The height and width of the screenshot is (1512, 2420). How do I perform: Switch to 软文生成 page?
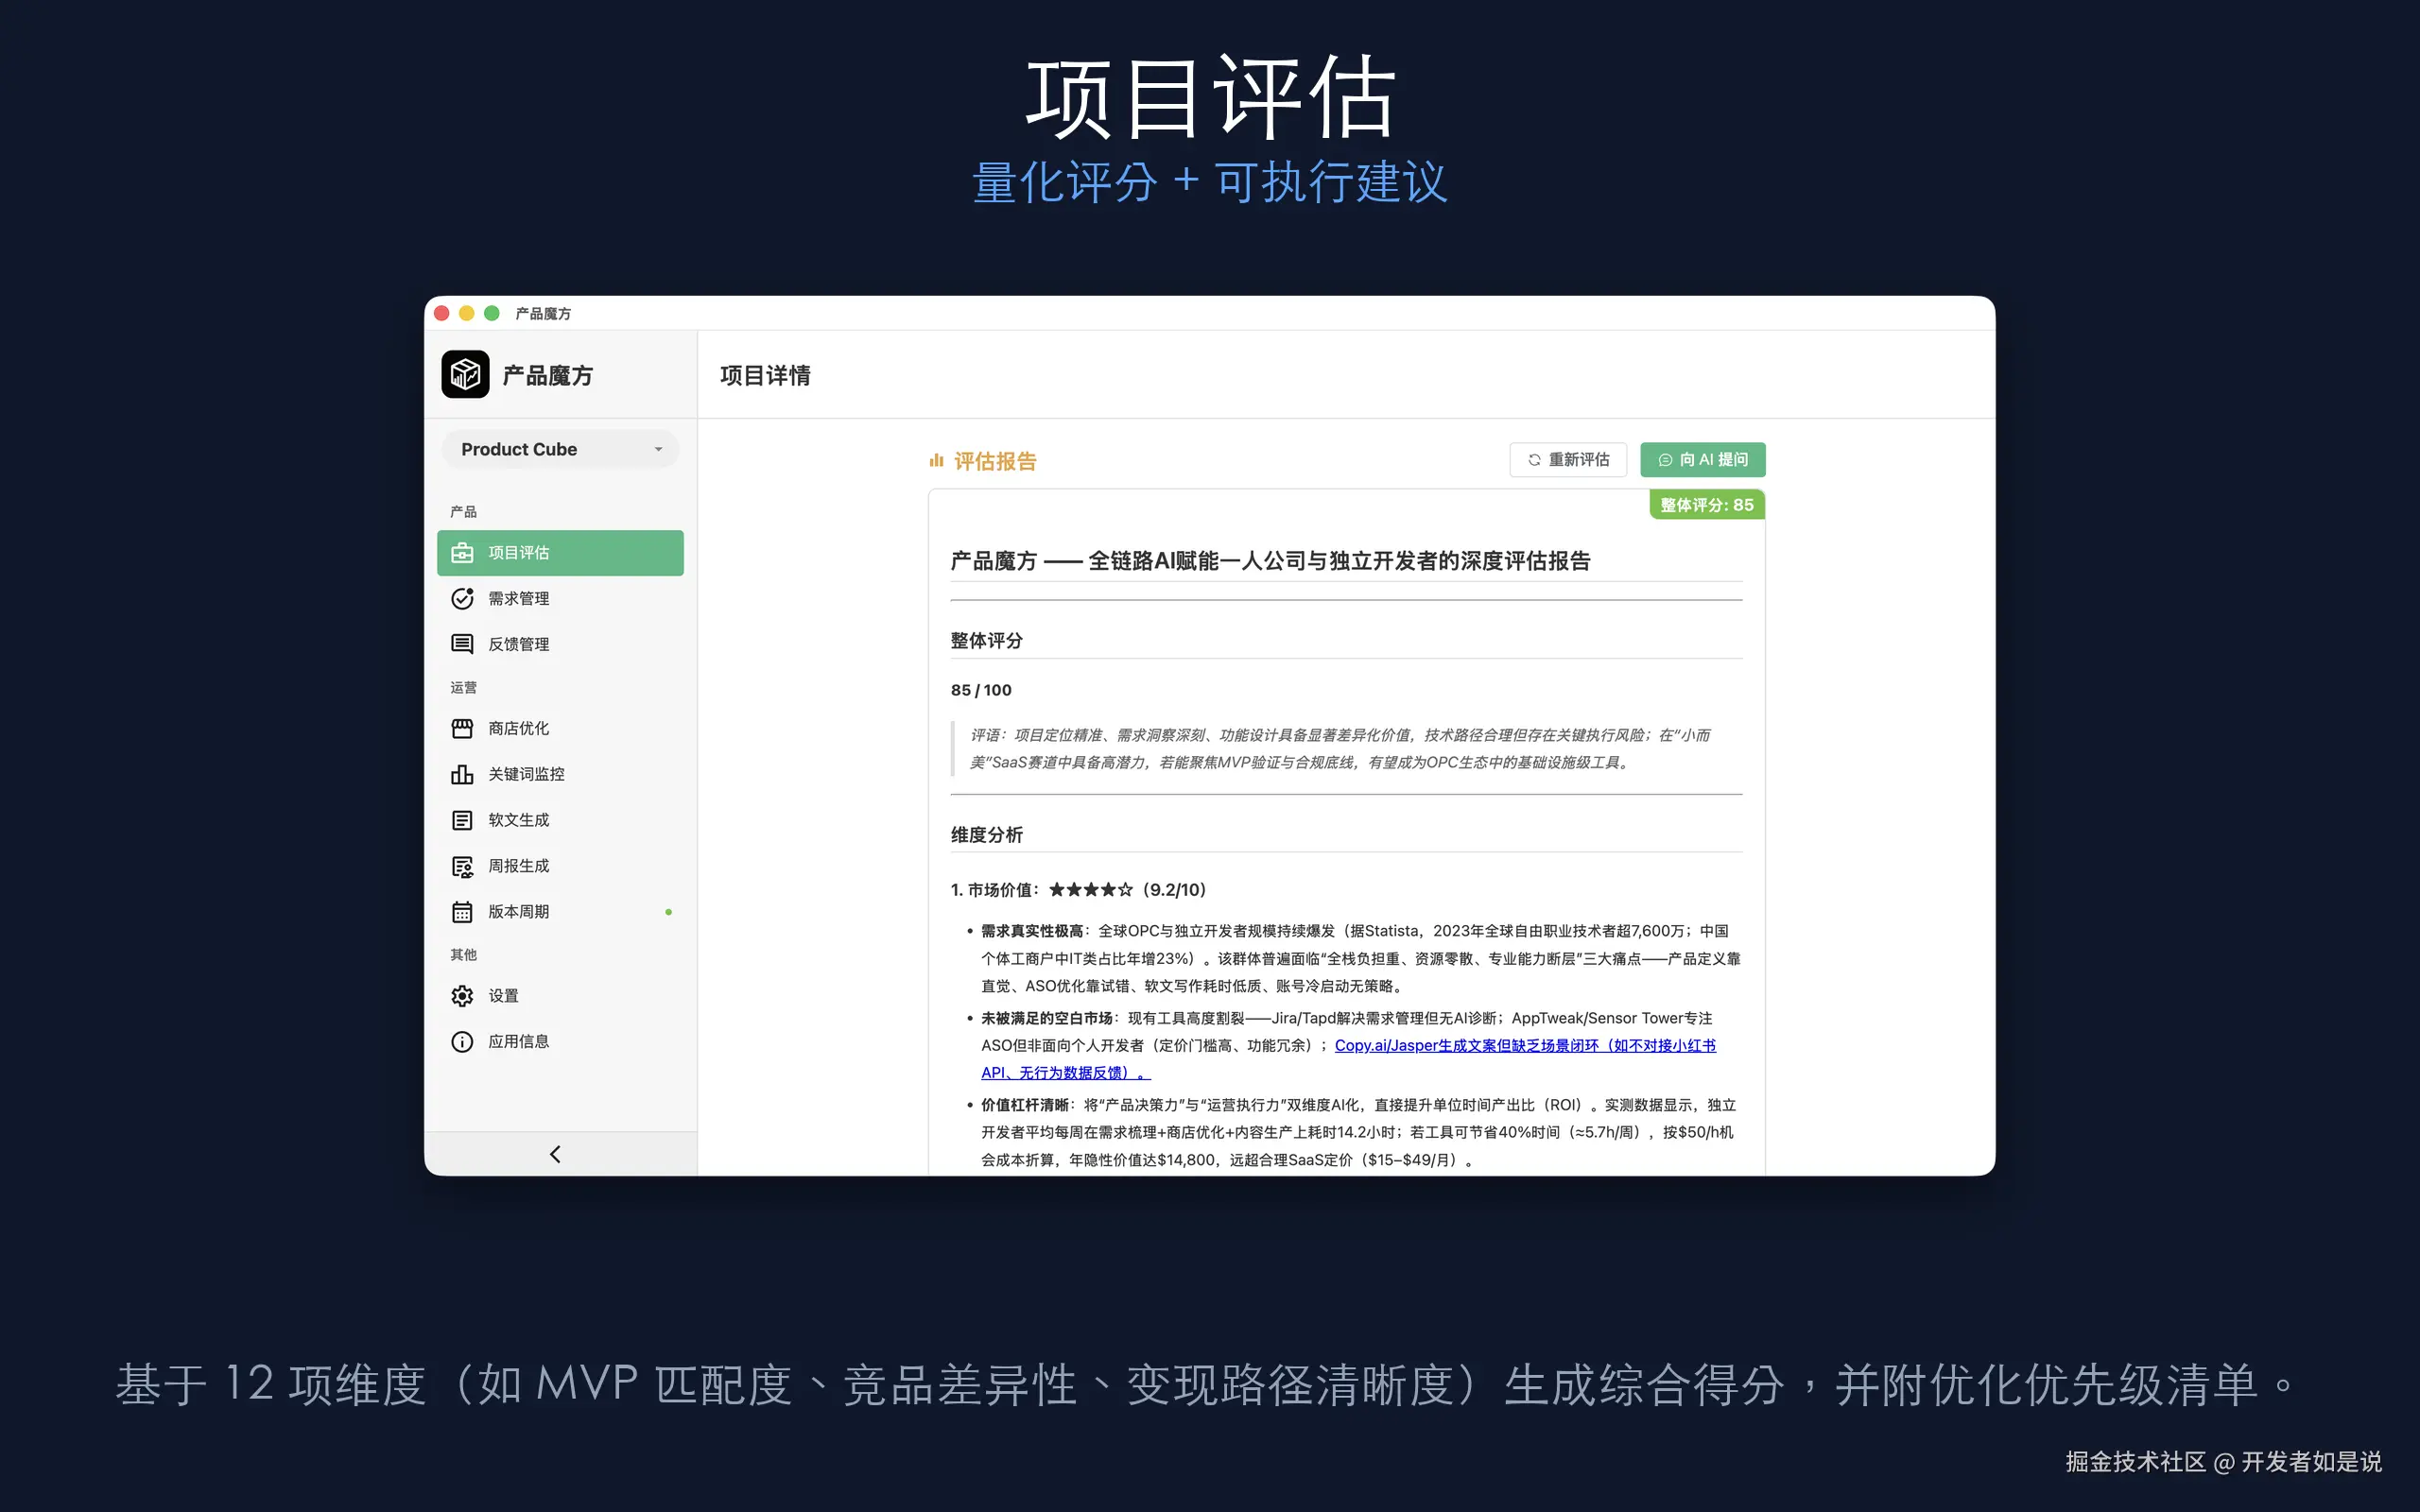pos(560,820)
